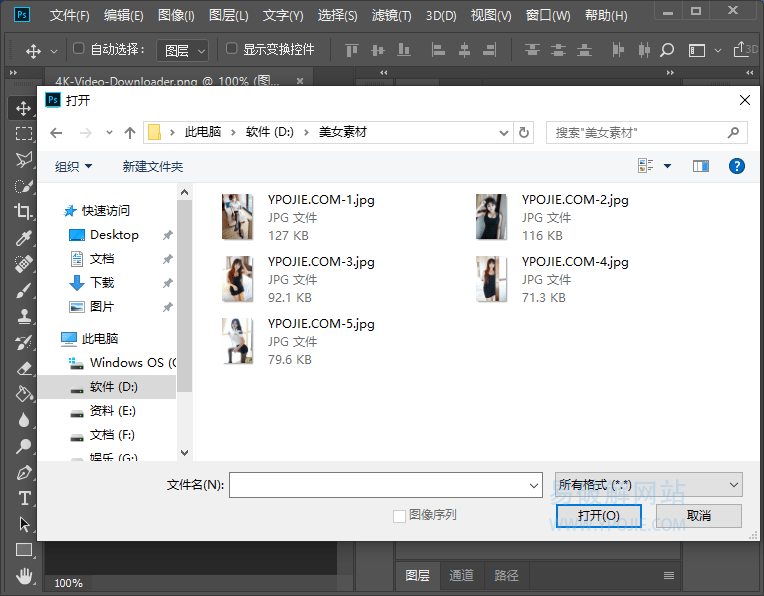Open the help button in dialog
Screen dimensions: 764x596
pos(737,166)
